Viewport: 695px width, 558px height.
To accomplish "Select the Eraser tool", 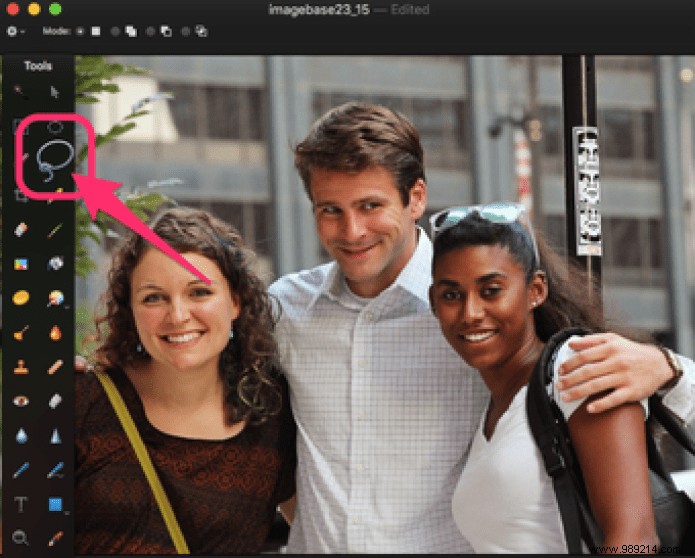I will click(21, 230).
